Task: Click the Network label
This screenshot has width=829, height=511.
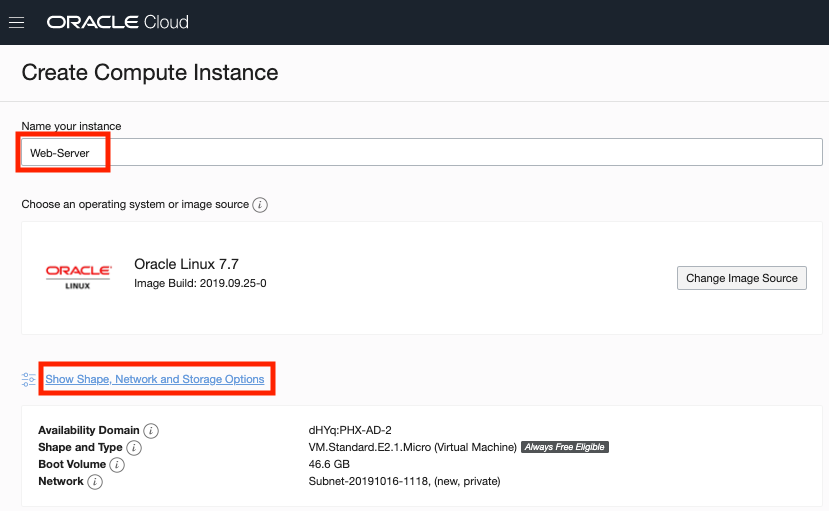Action: (x=61, y=481)
